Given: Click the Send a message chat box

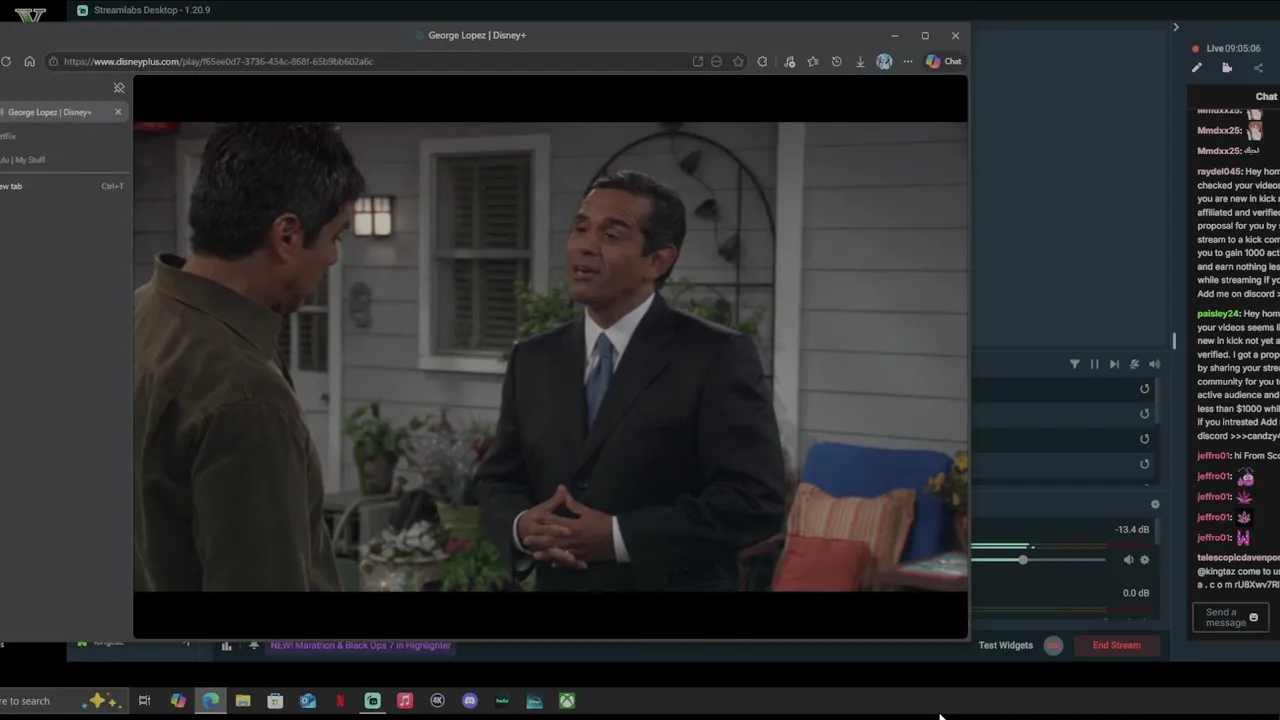Looking at the screenshot, I should click(x=1231, y=618).
